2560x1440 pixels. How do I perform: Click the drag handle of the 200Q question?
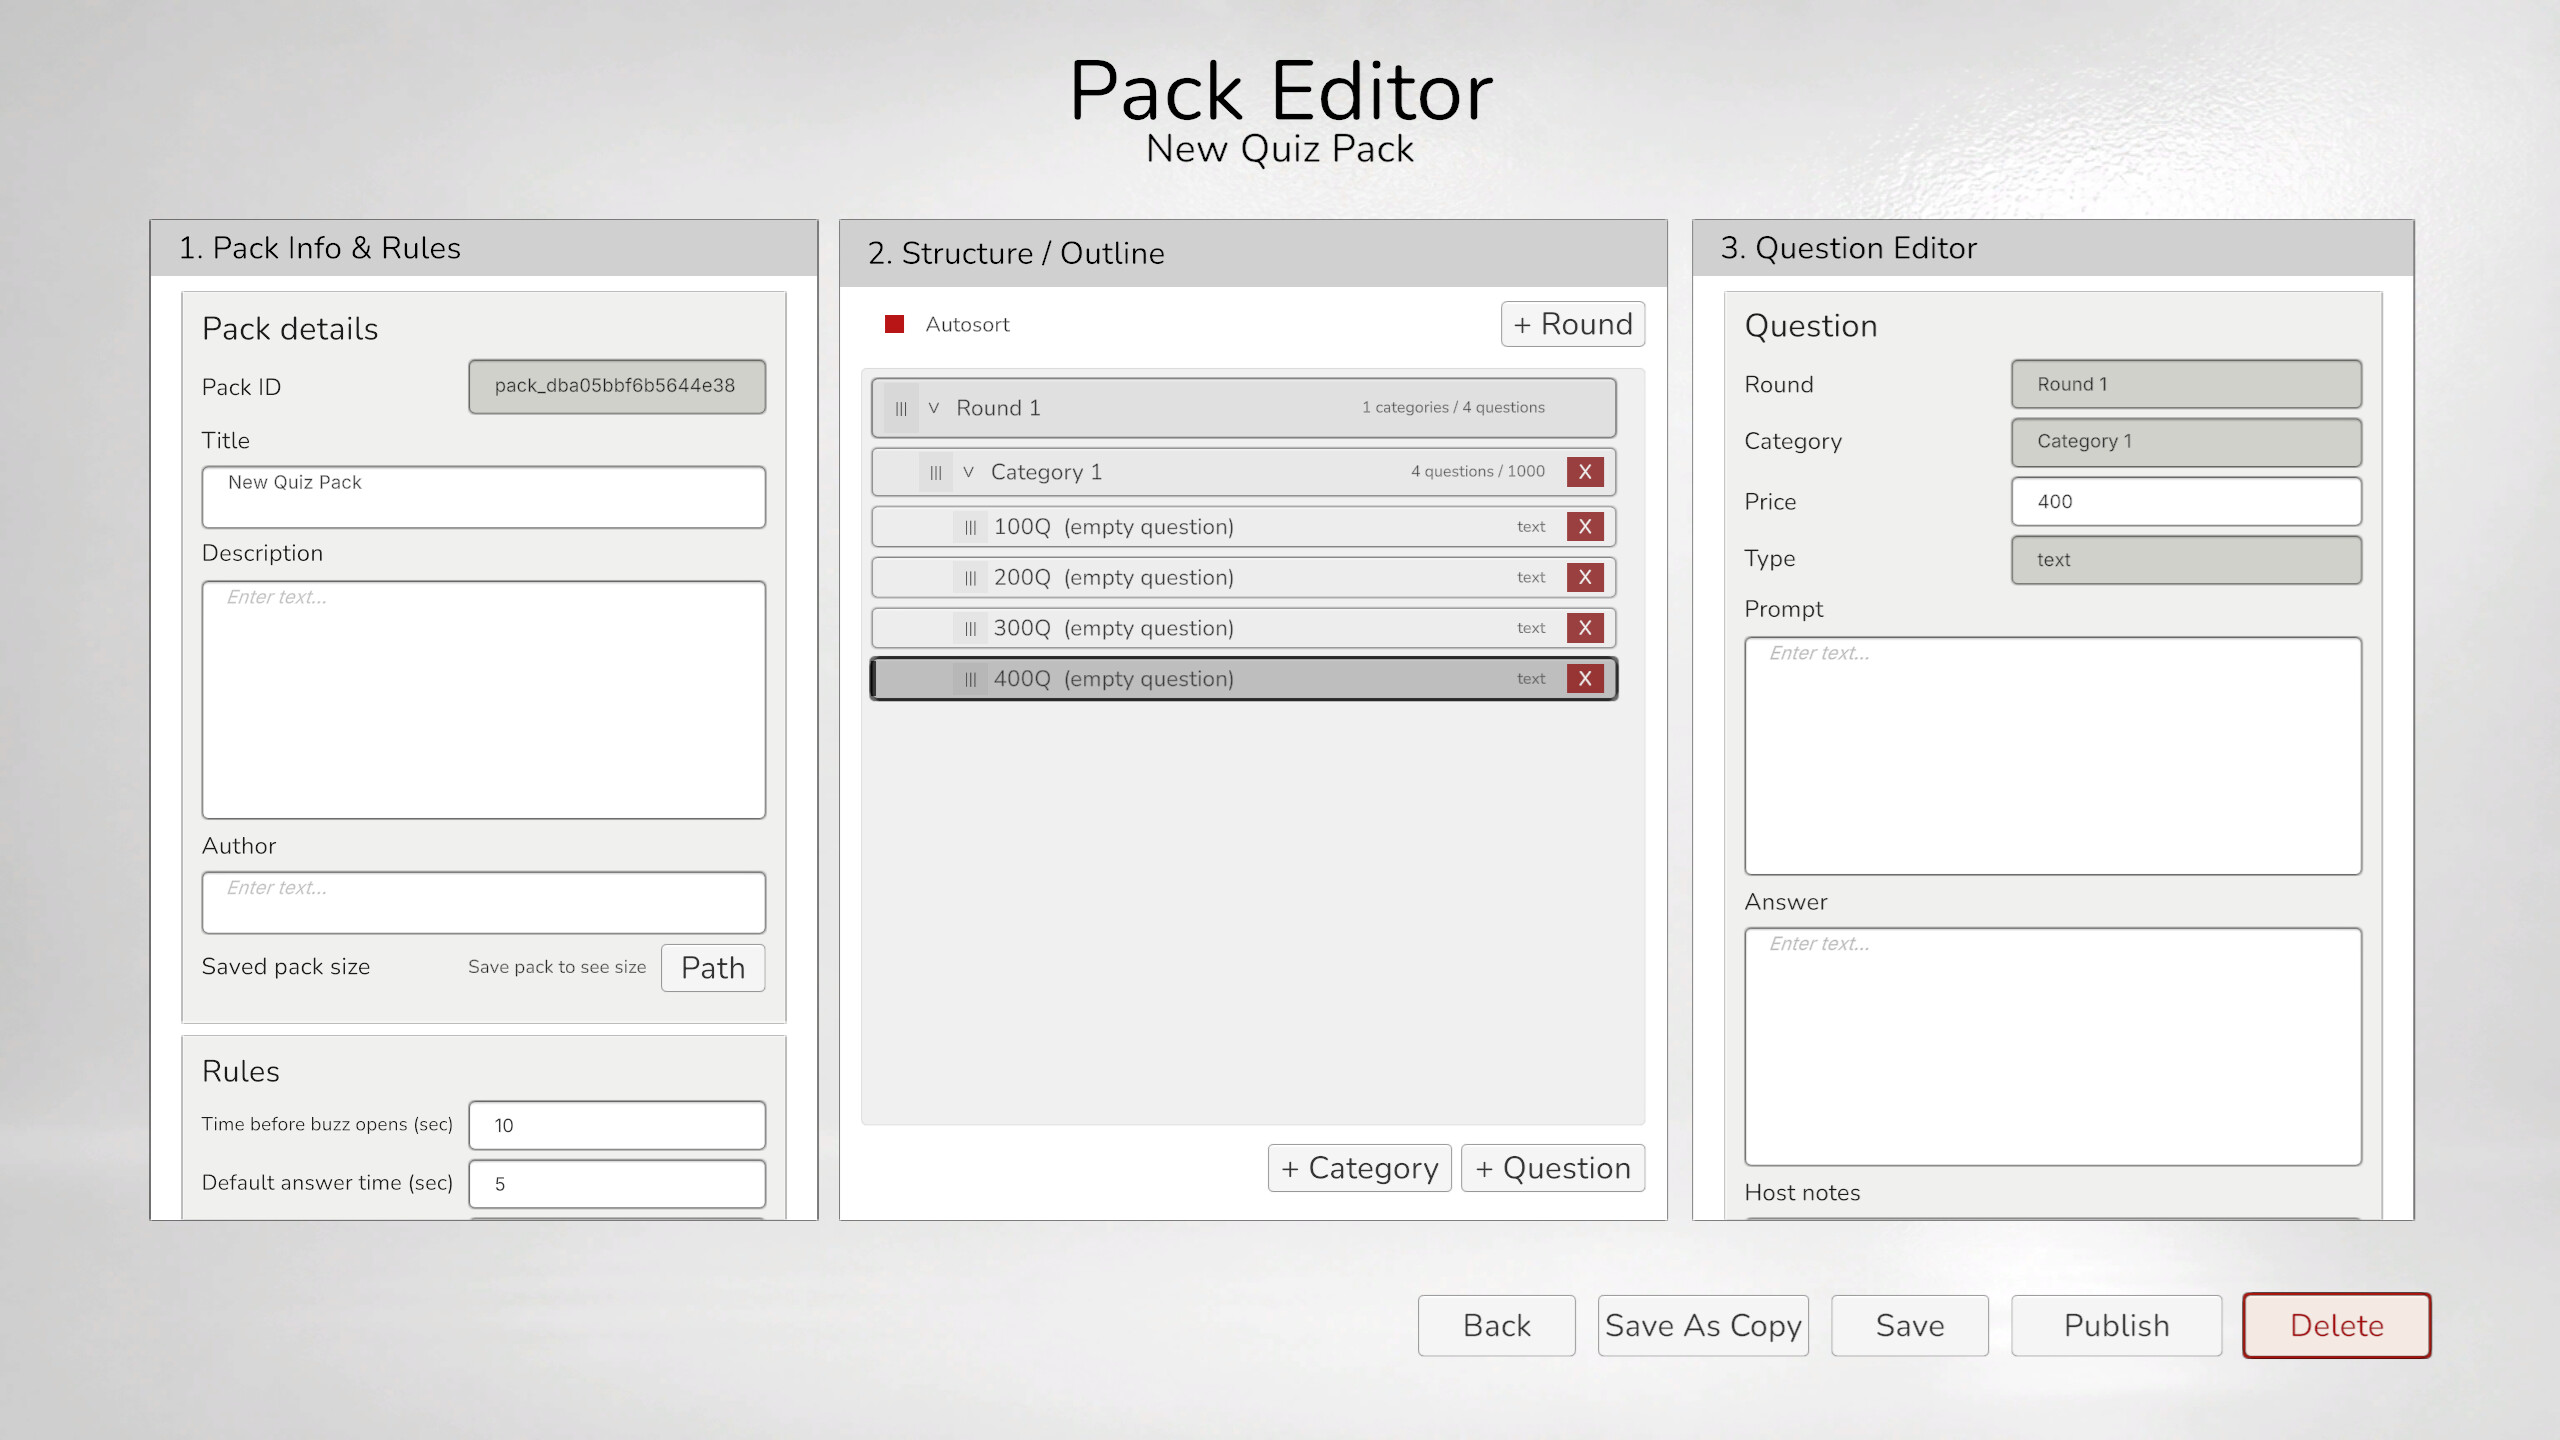click(x=970, y=578)
